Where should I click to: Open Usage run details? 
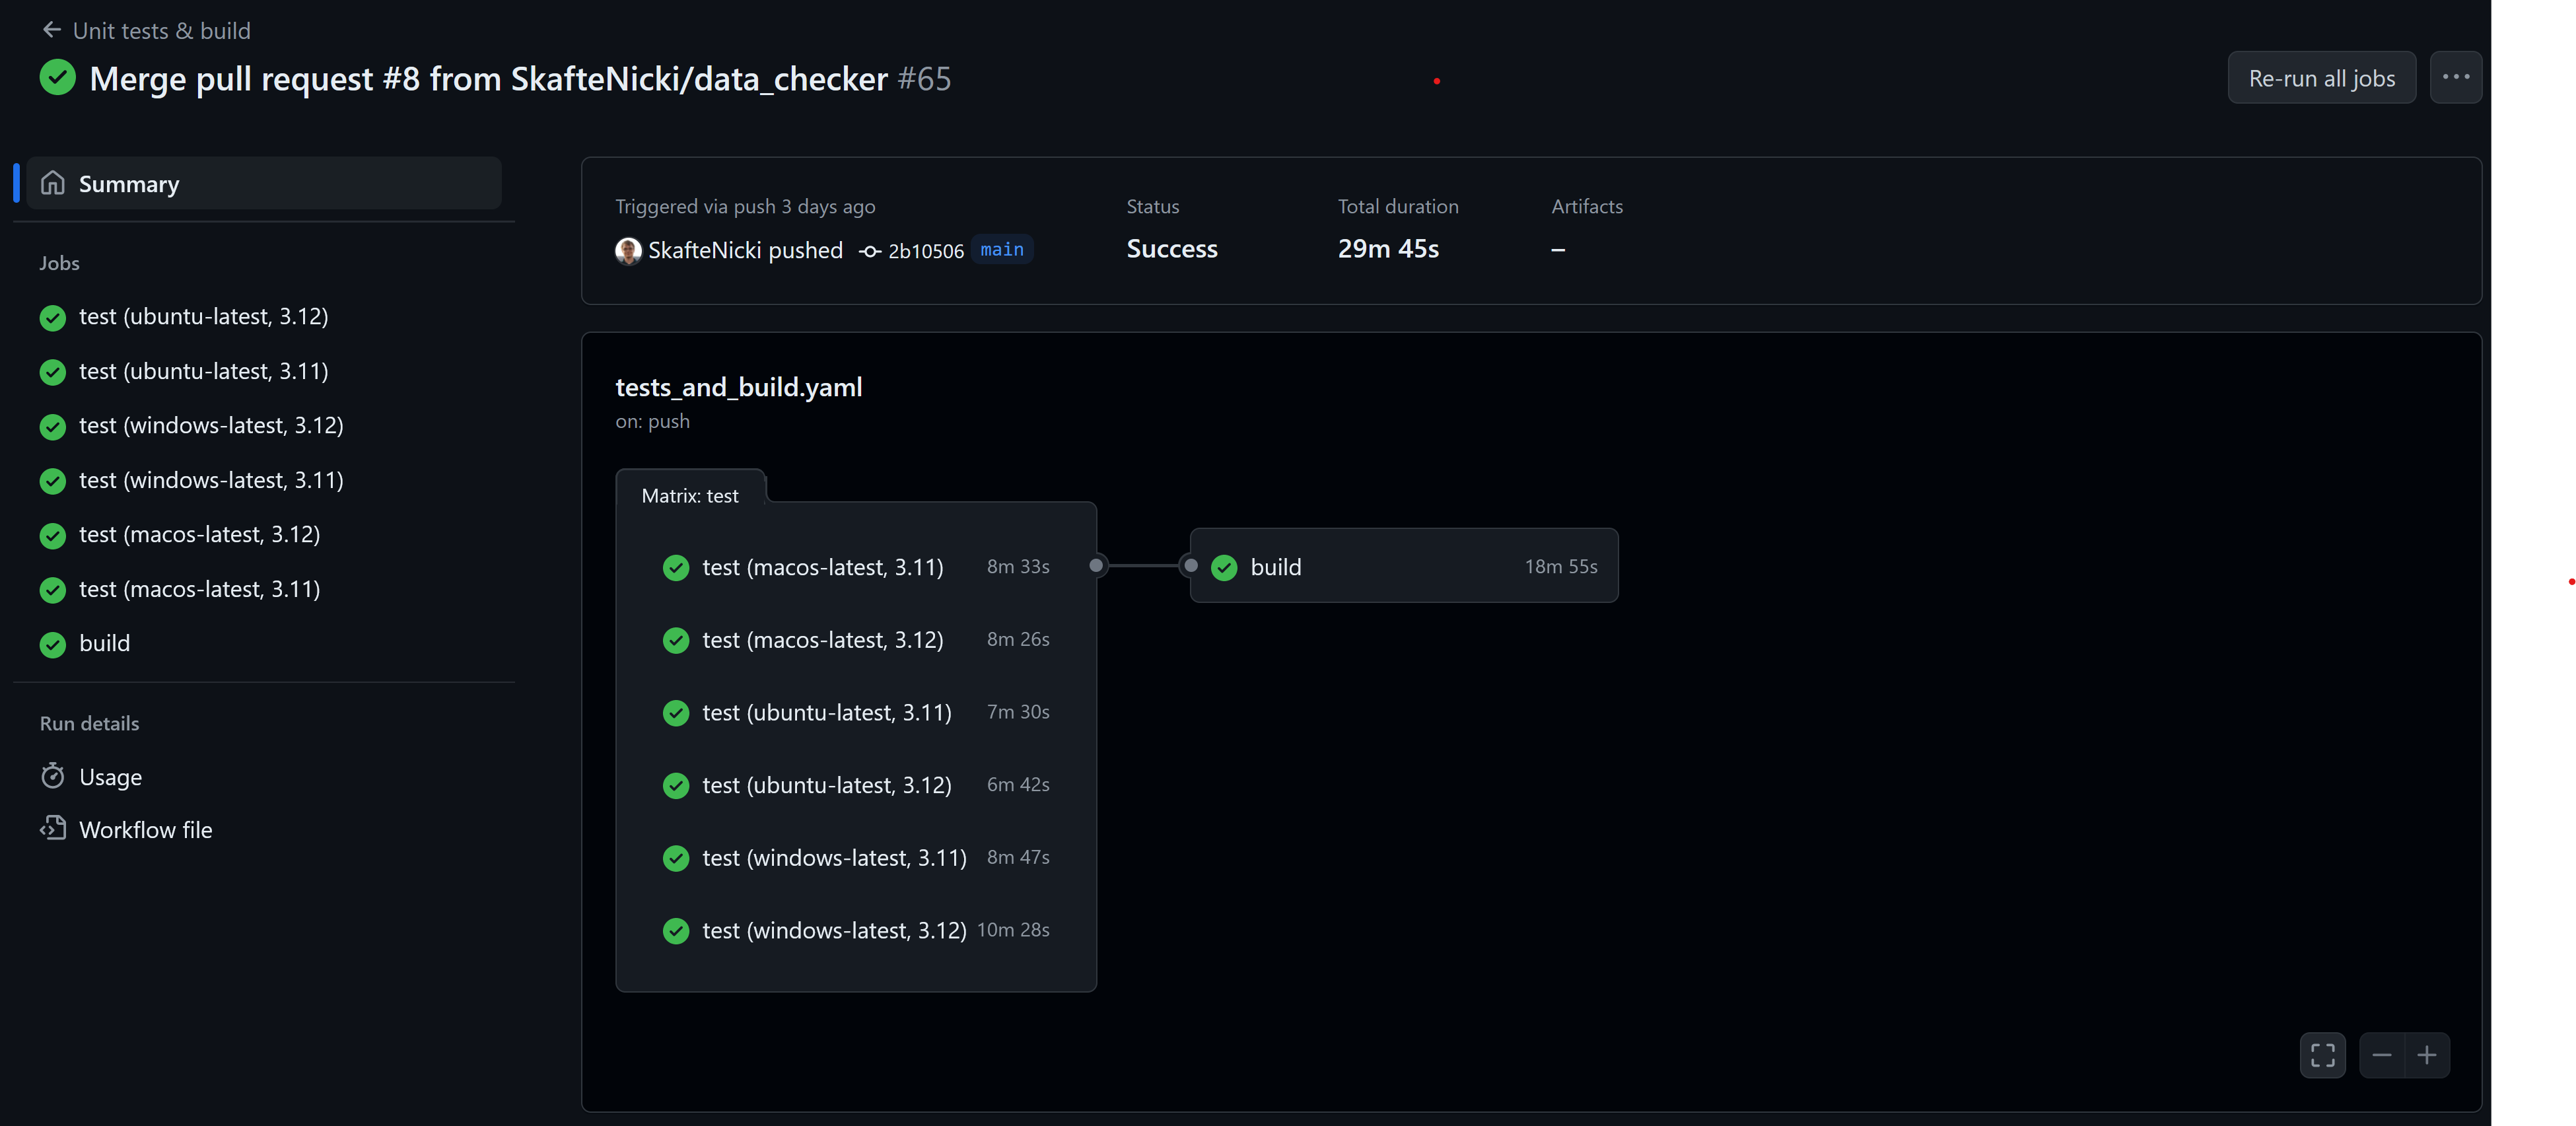110,776
